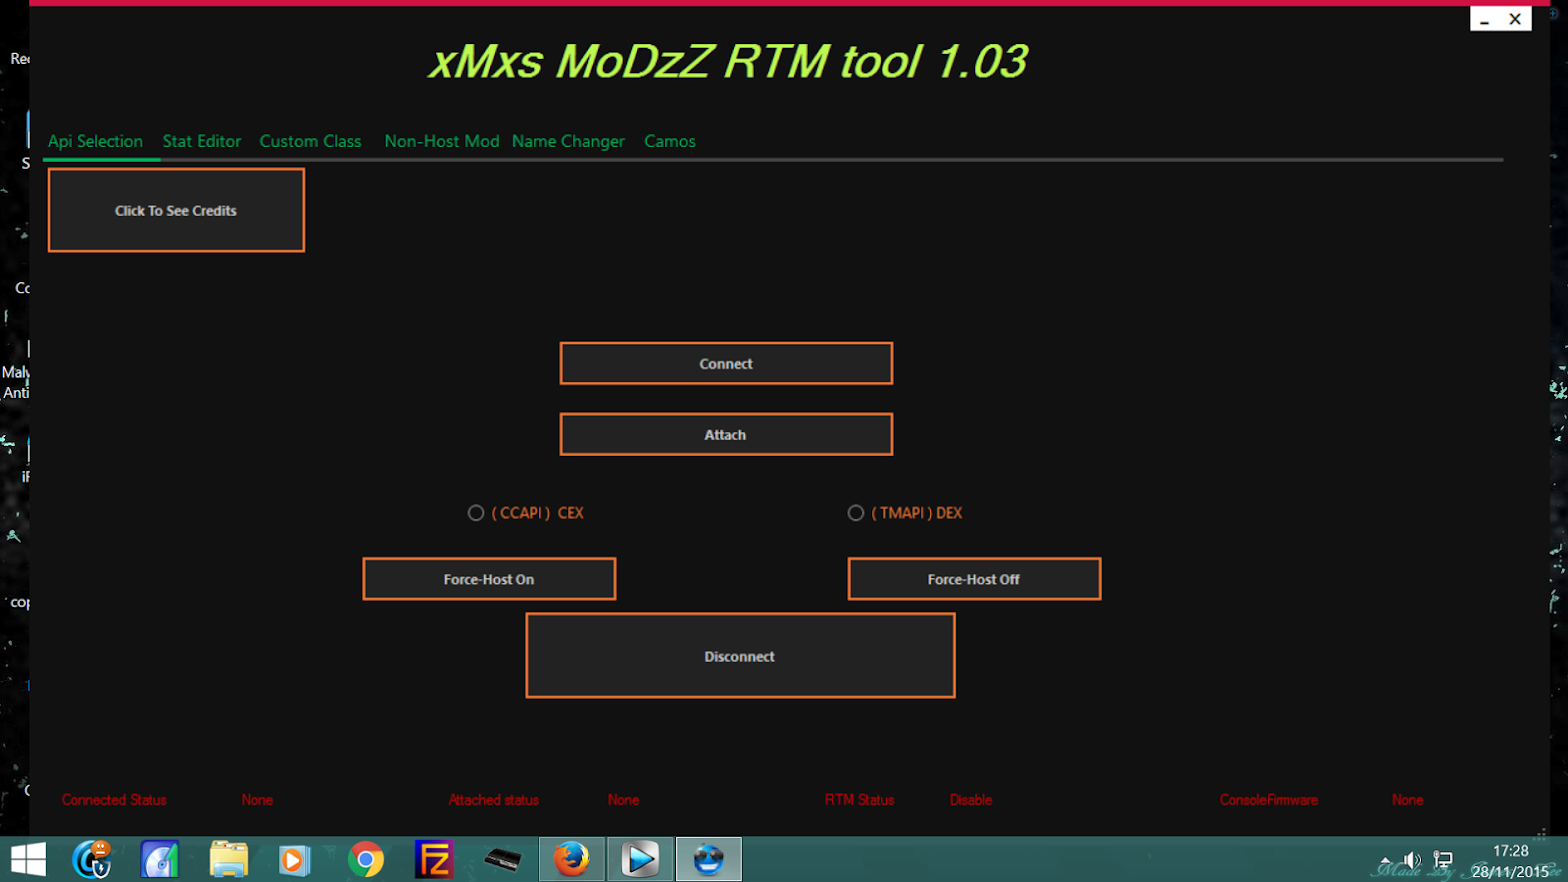1568x882 pixels.
Task: Go to the Name Changer tab
Action: click(x=568, y=141)
